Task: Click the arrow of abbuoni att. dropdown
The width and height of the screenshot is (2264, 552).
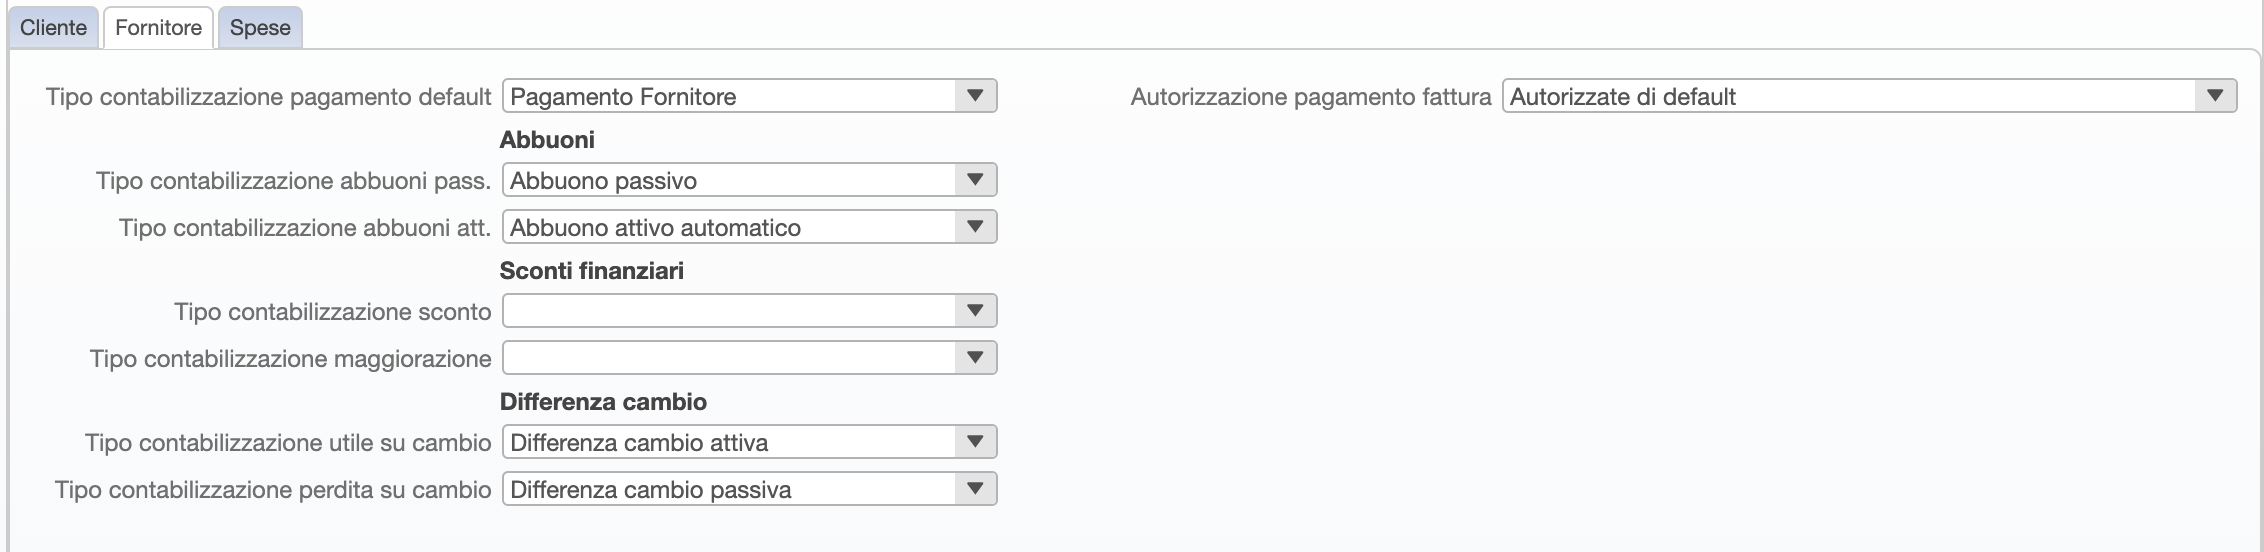Action: pos(974,227)
